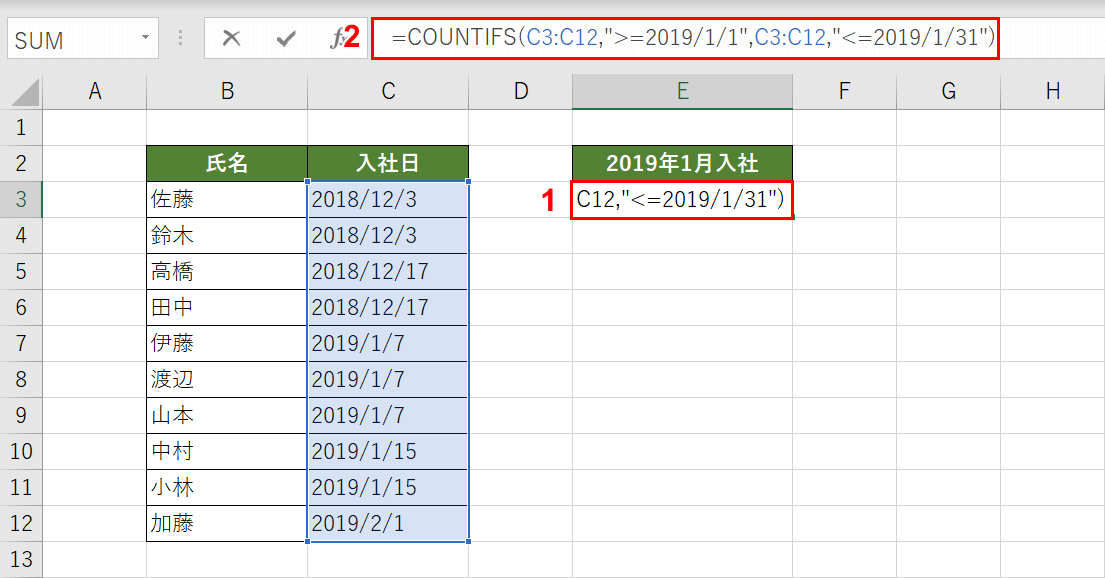
Task: Click date 2019/1/15 in 小林's row
Action: click(388, 487)
